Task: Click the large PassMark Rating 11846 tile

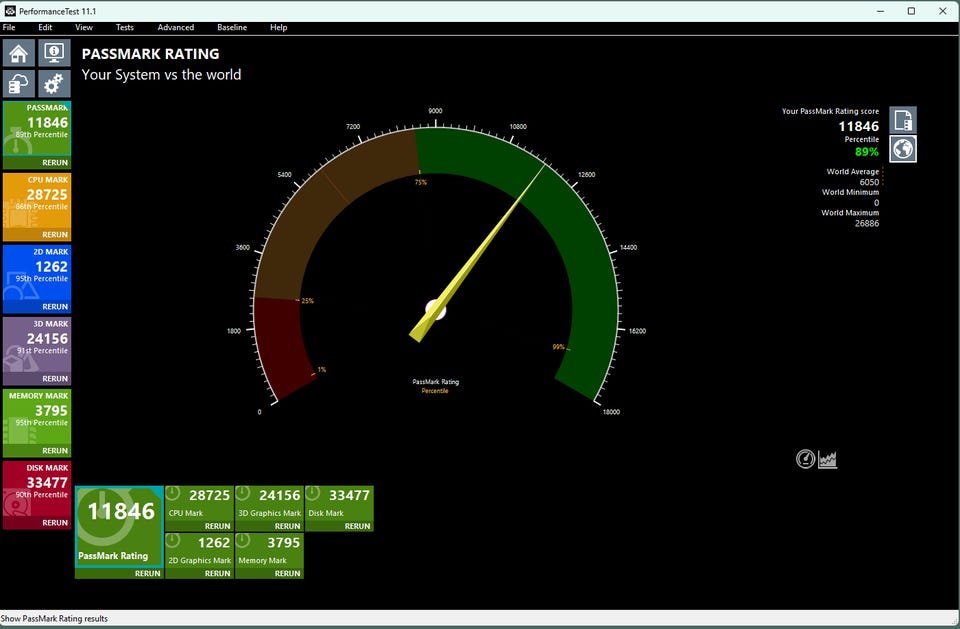Action: click(x=119, y=526)
